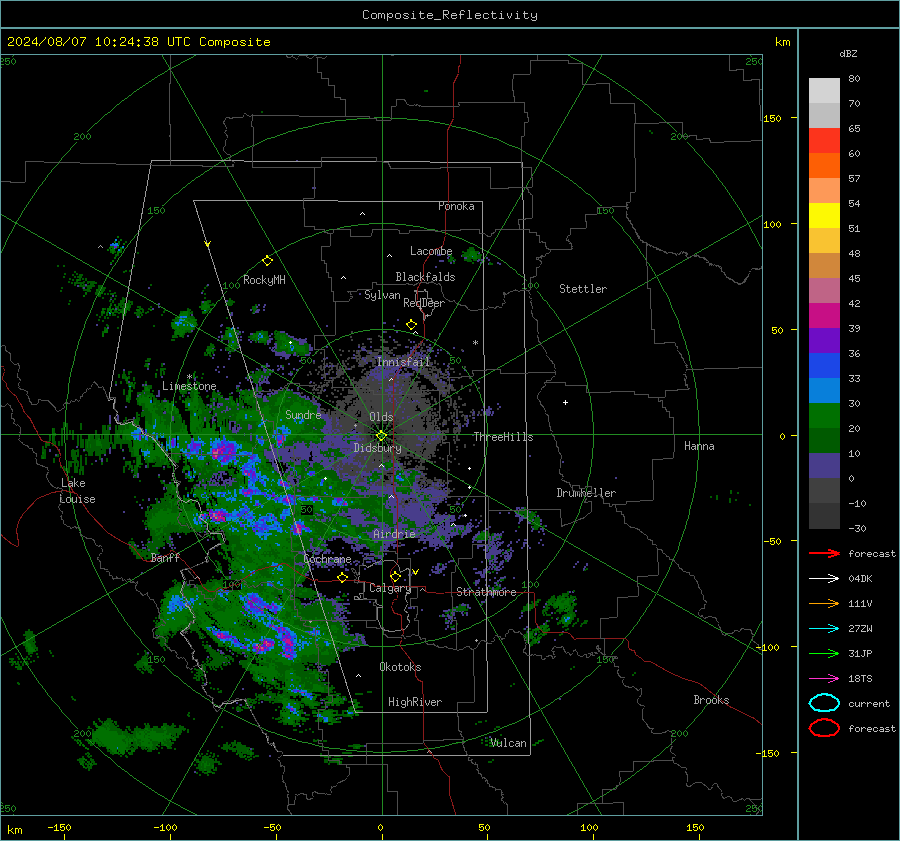Select the 42 dBZ magenta swatch
The image size is (900, 841).
pos(824,315)
